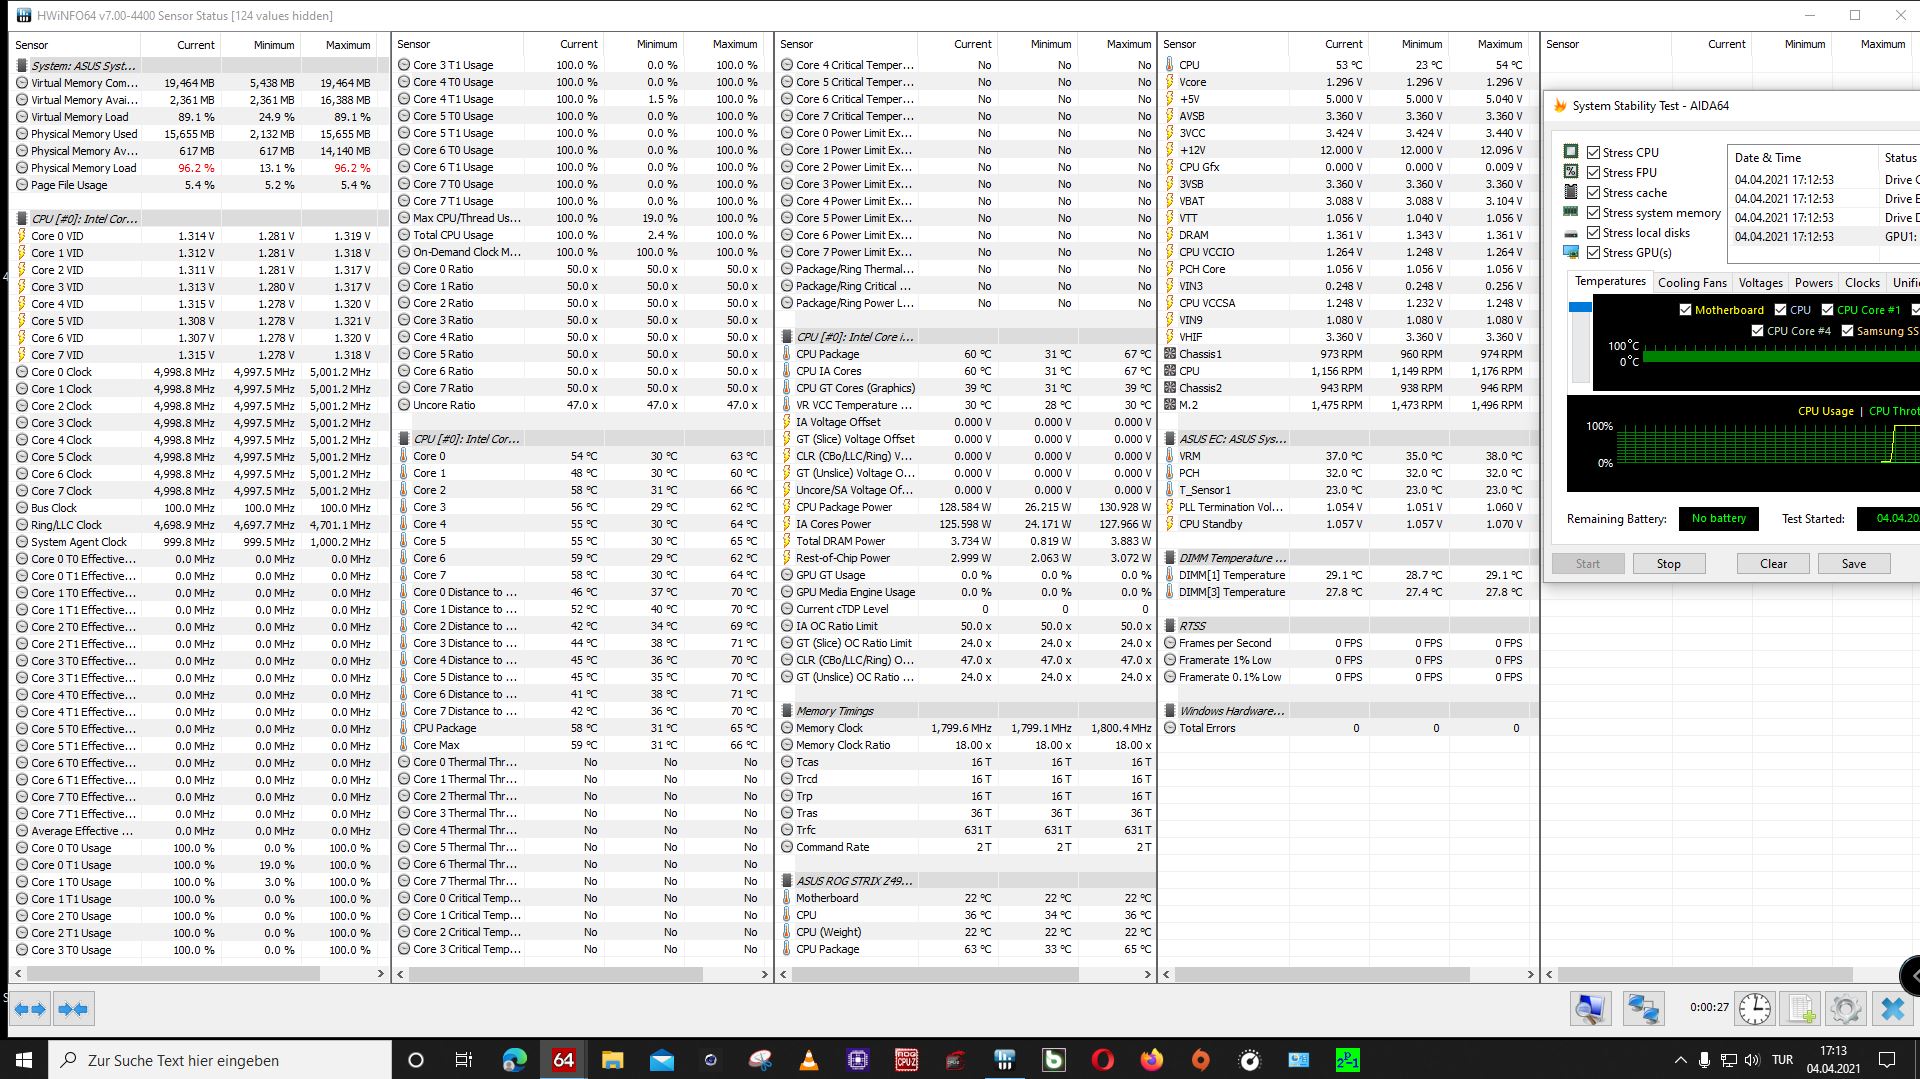
Task: Click the Clear button in AIDA64
Action: (x=1773, y=564)
